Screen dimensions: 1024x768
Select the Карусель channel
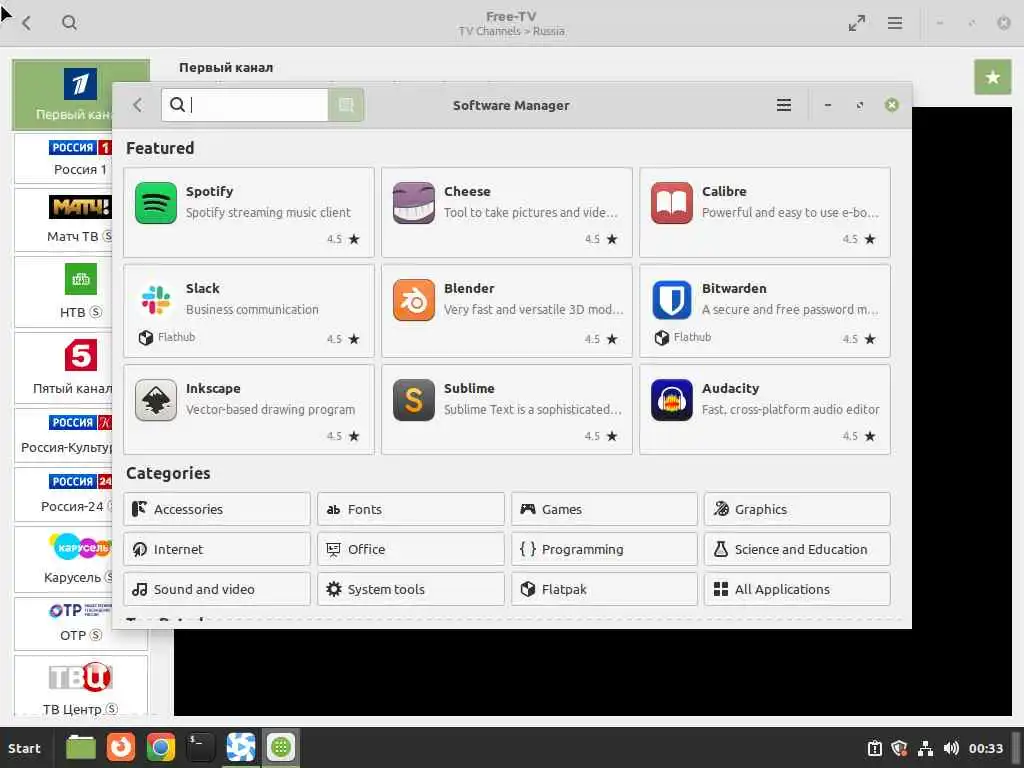click(63, 559)
